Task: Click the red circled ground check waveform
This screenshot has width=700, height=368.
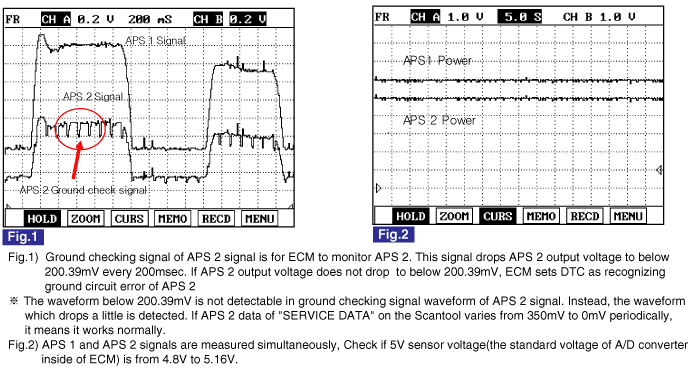Action: coord(80,129)
